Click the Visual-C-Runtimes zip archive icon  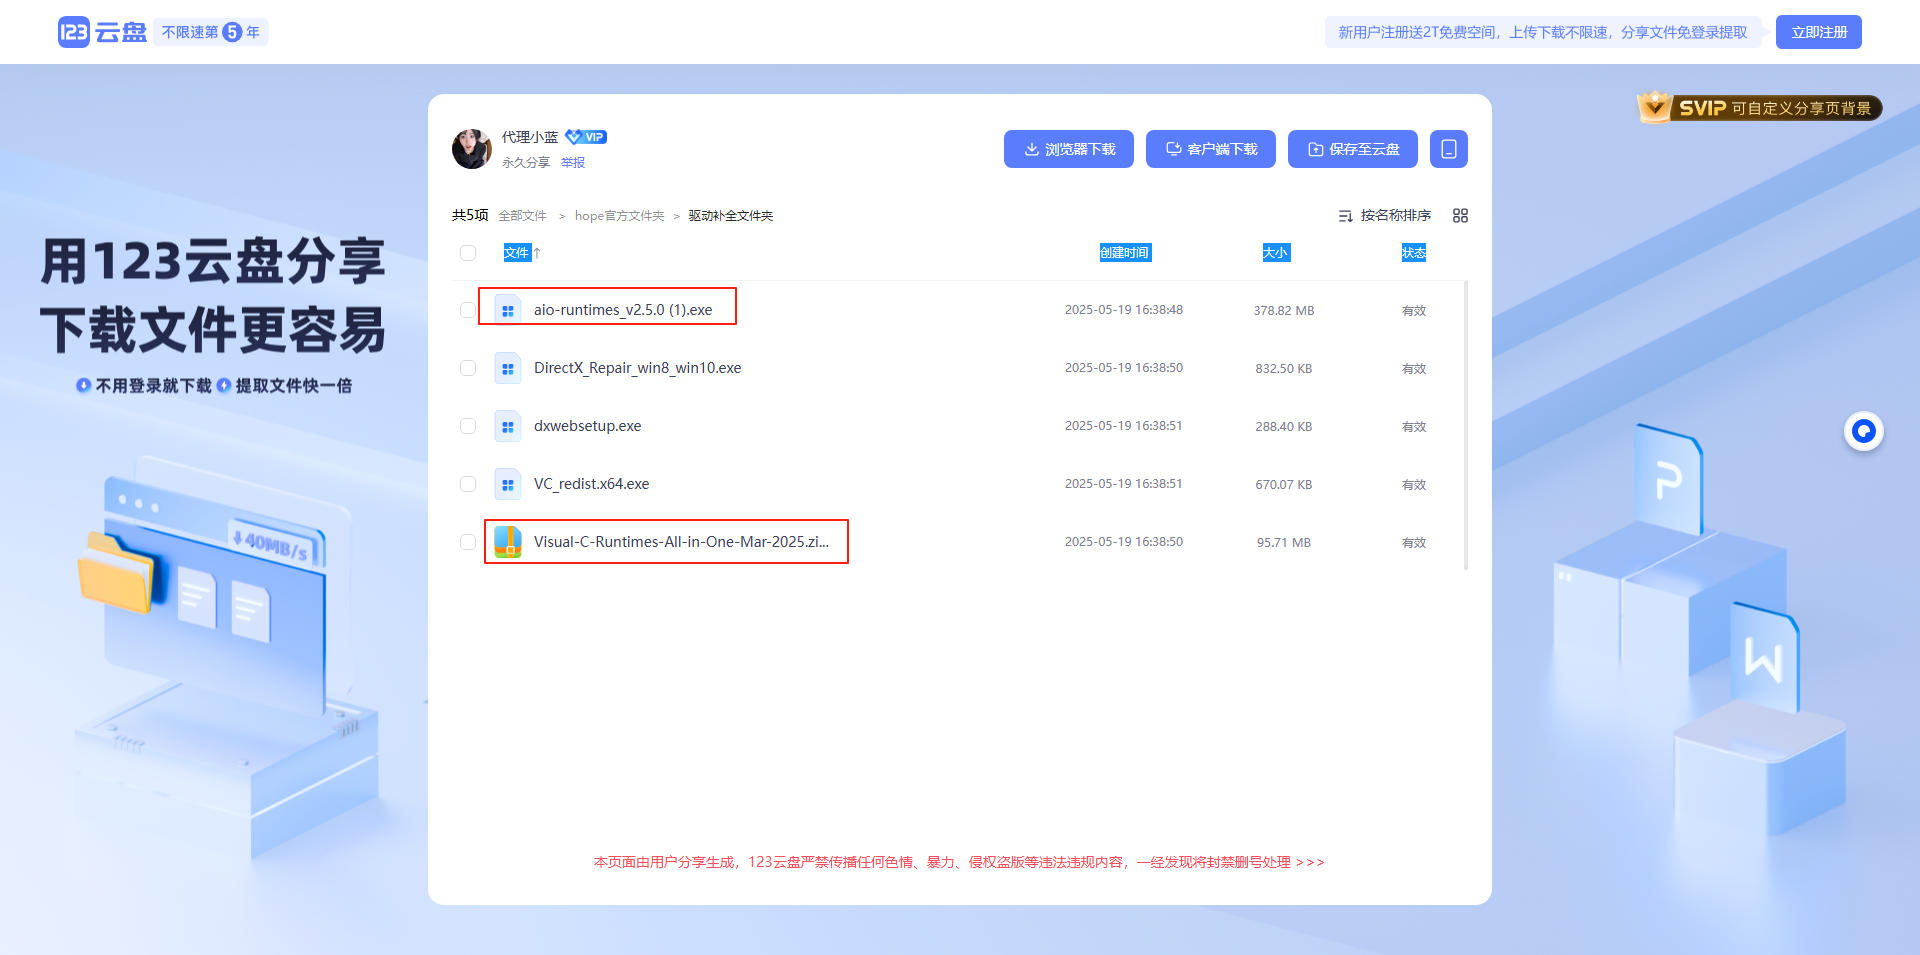point(508,542)
